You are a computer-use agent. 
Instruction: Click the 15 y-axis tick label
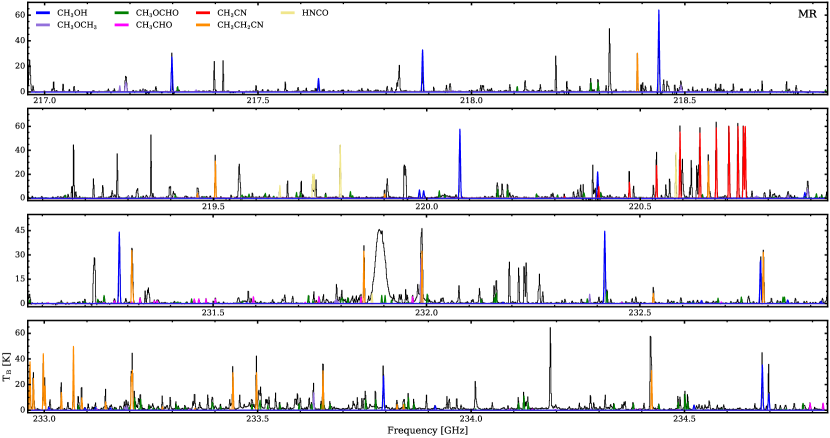point(20,279)
